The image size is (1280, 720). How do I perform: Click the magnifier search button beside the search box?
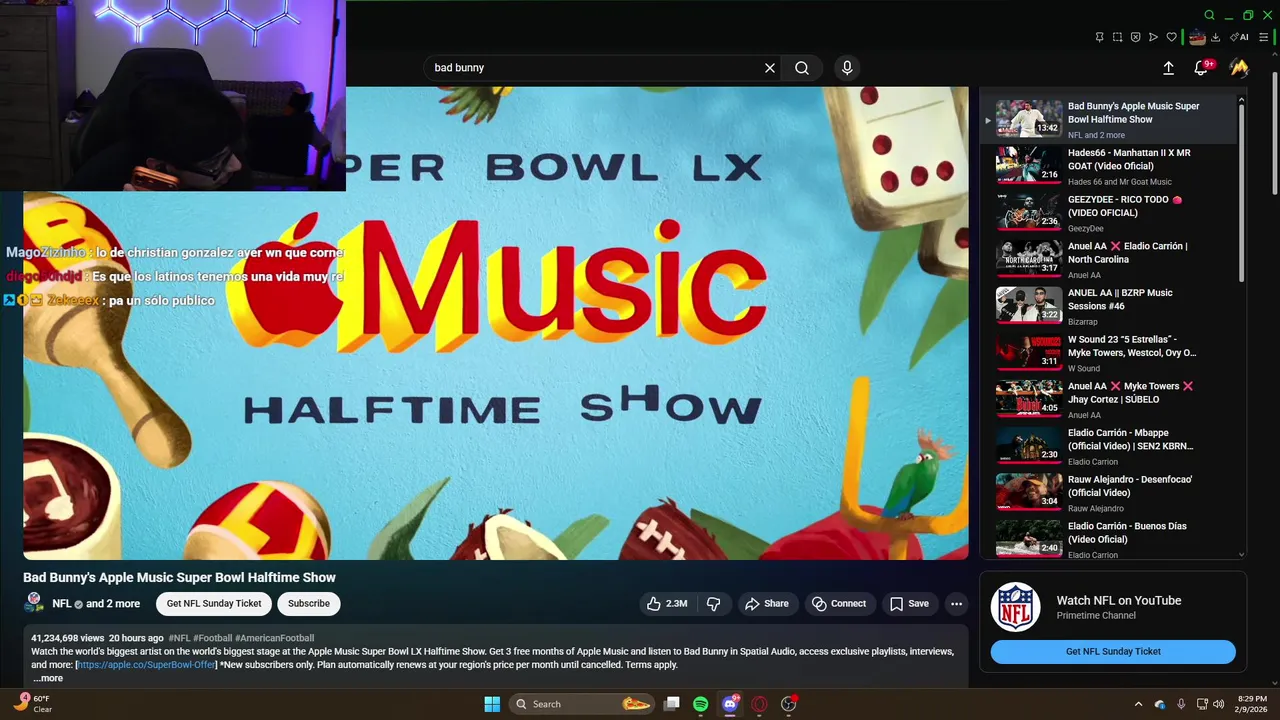(802, 68)
